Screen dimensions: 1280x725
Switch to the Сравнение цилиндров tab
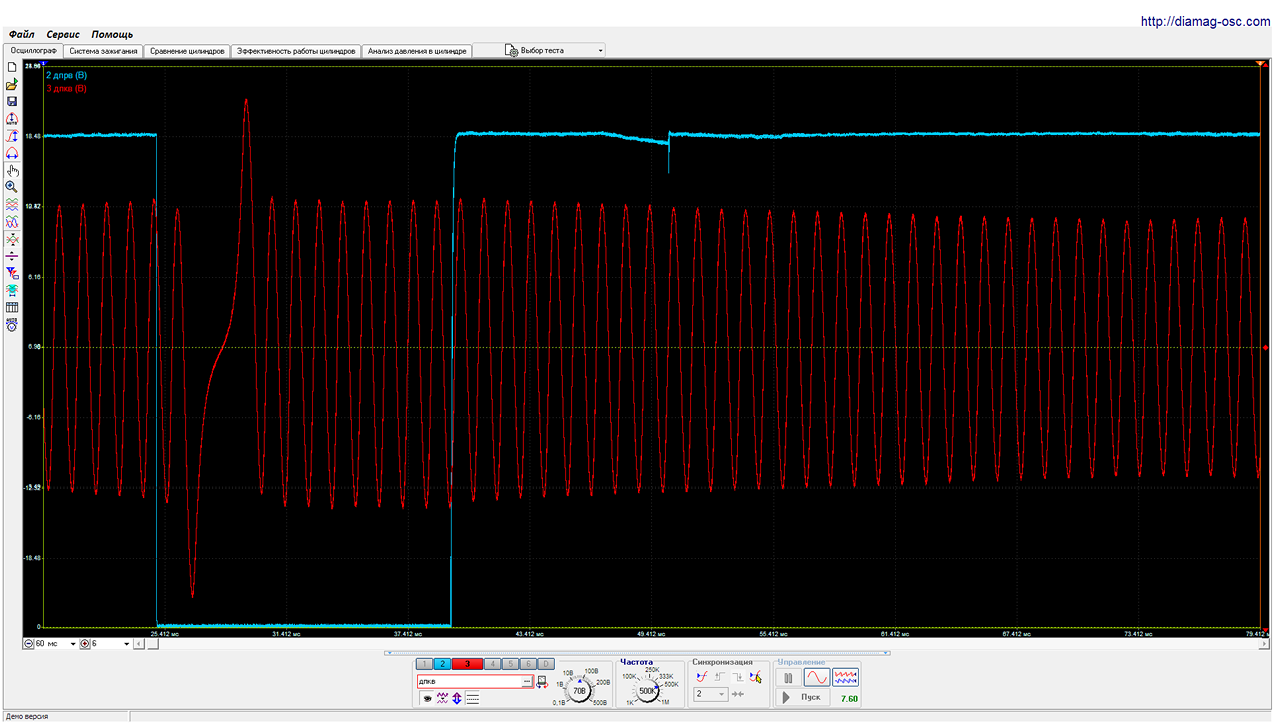pos(187,50)
